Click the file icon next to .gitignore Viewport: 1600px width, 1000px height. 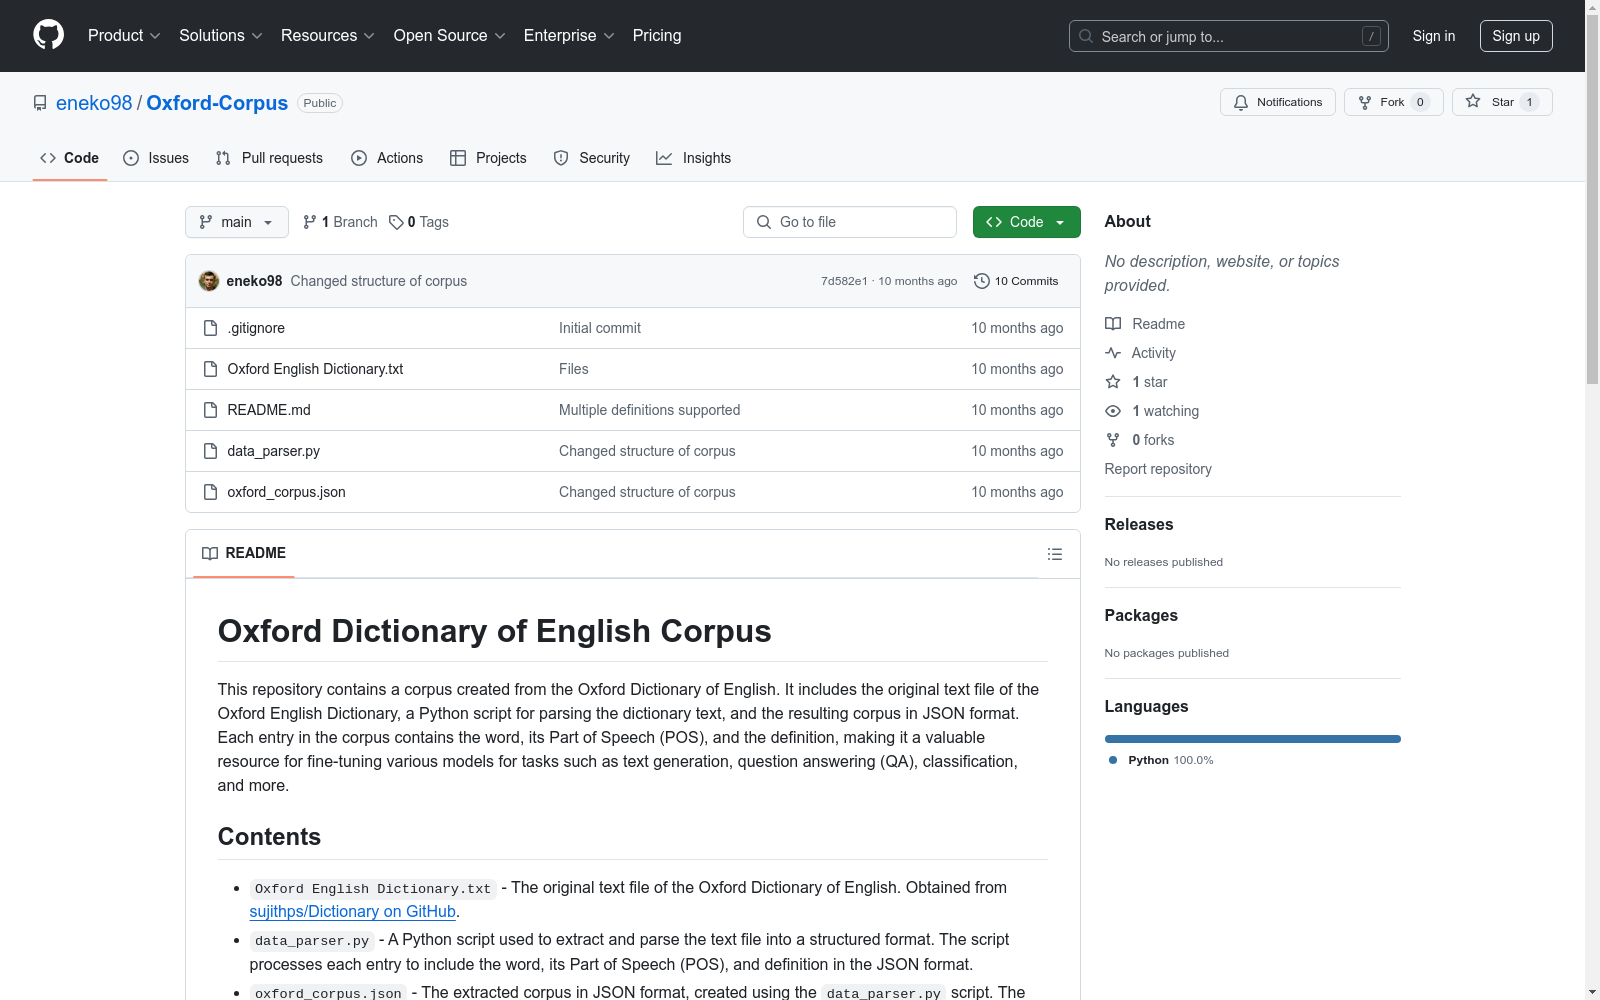point(210,328)
